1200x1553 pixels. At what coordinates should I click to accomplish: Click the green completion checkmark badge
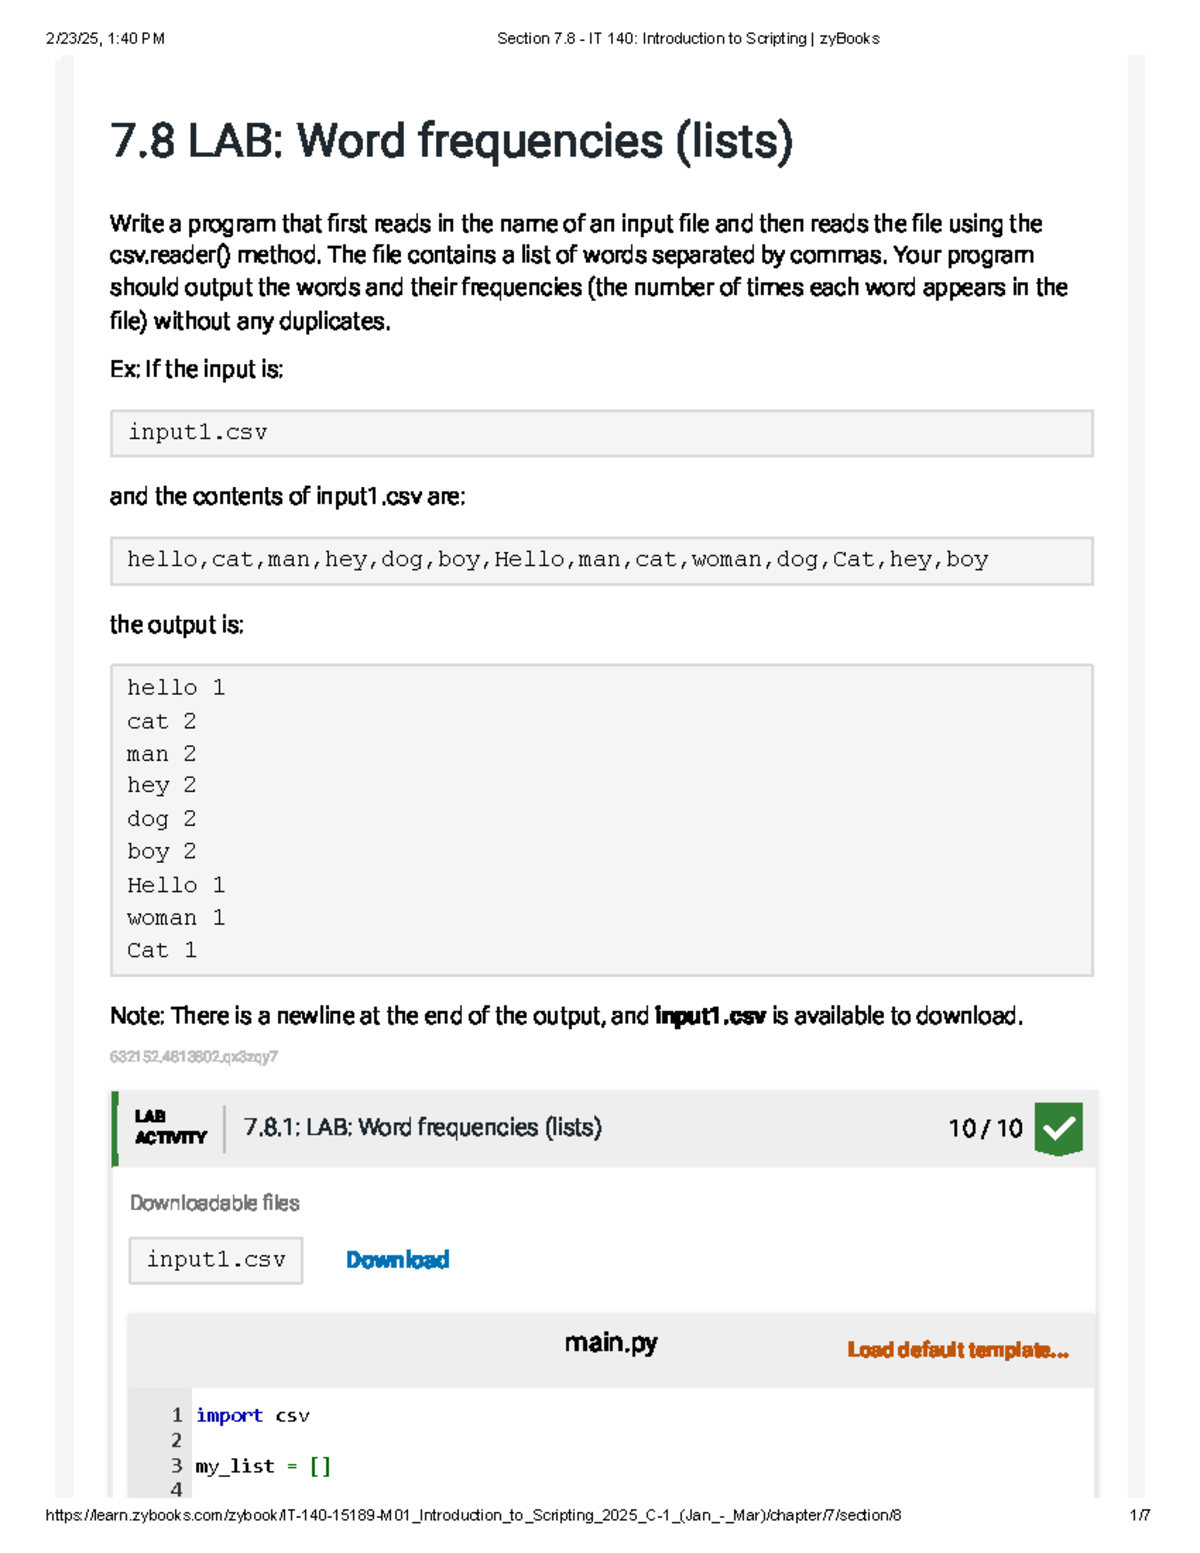click(1058, 1129)
